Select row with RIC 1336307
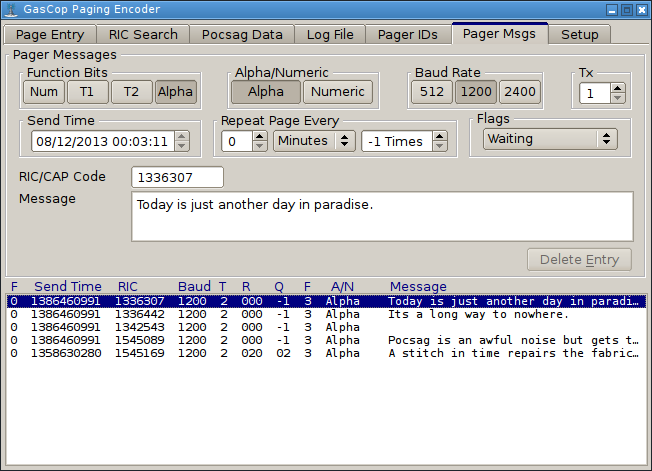This screenshot has width=652, height=471. click(326, 301)
